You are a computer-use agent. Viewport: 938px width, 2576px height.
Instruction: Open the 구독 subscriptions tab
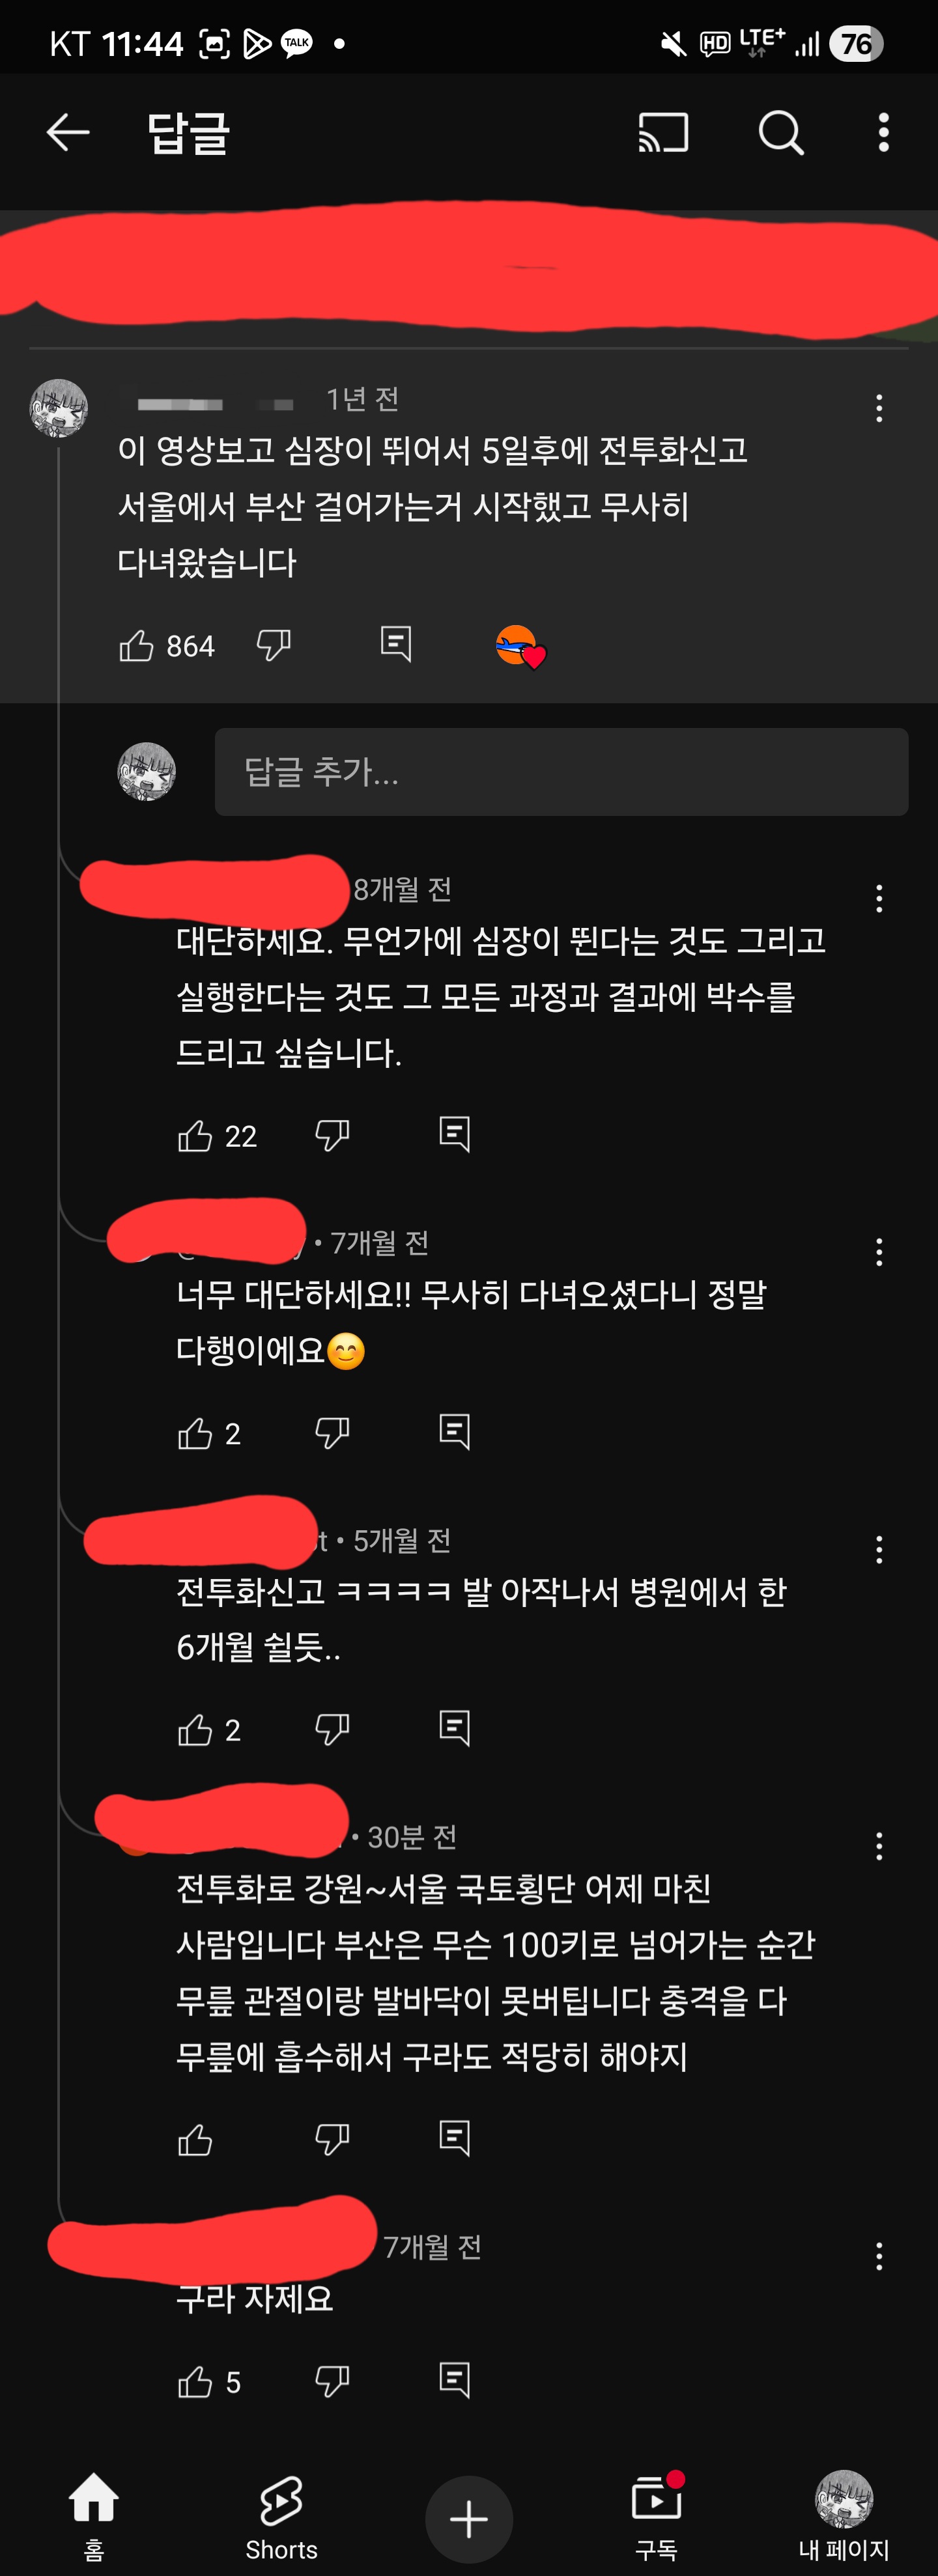click(657, 2516)
